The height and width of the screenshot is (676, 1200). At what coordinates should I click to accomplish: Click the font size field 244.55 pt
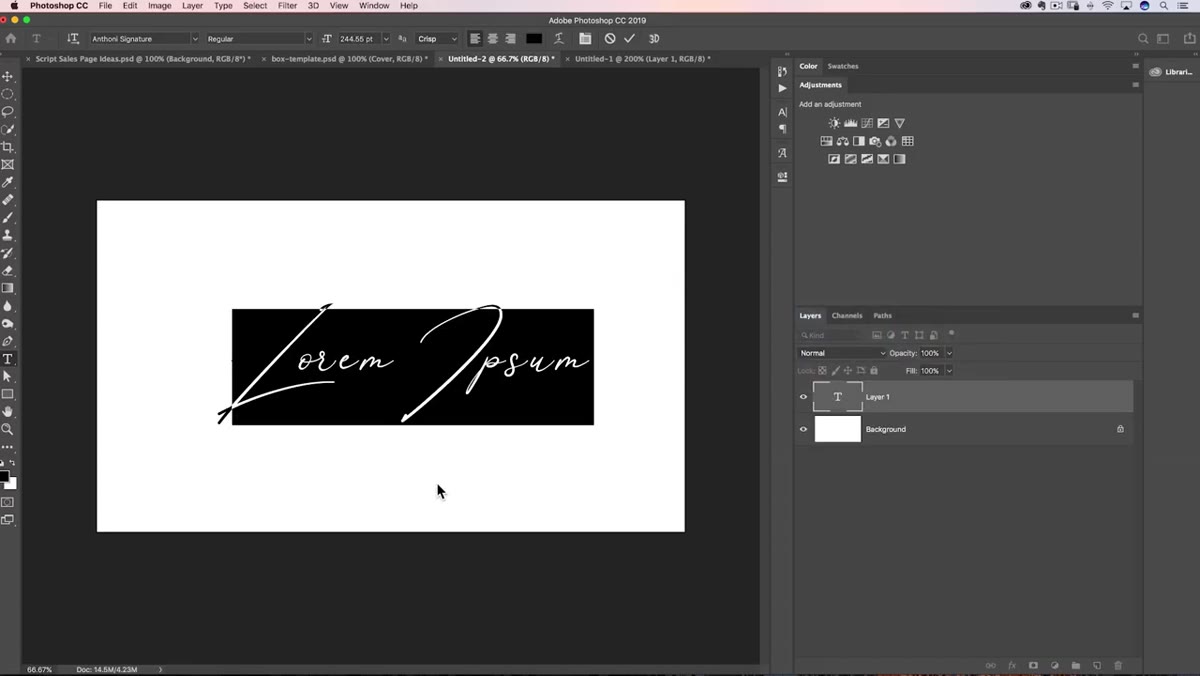pyautogui.click(x=357, y=39)
